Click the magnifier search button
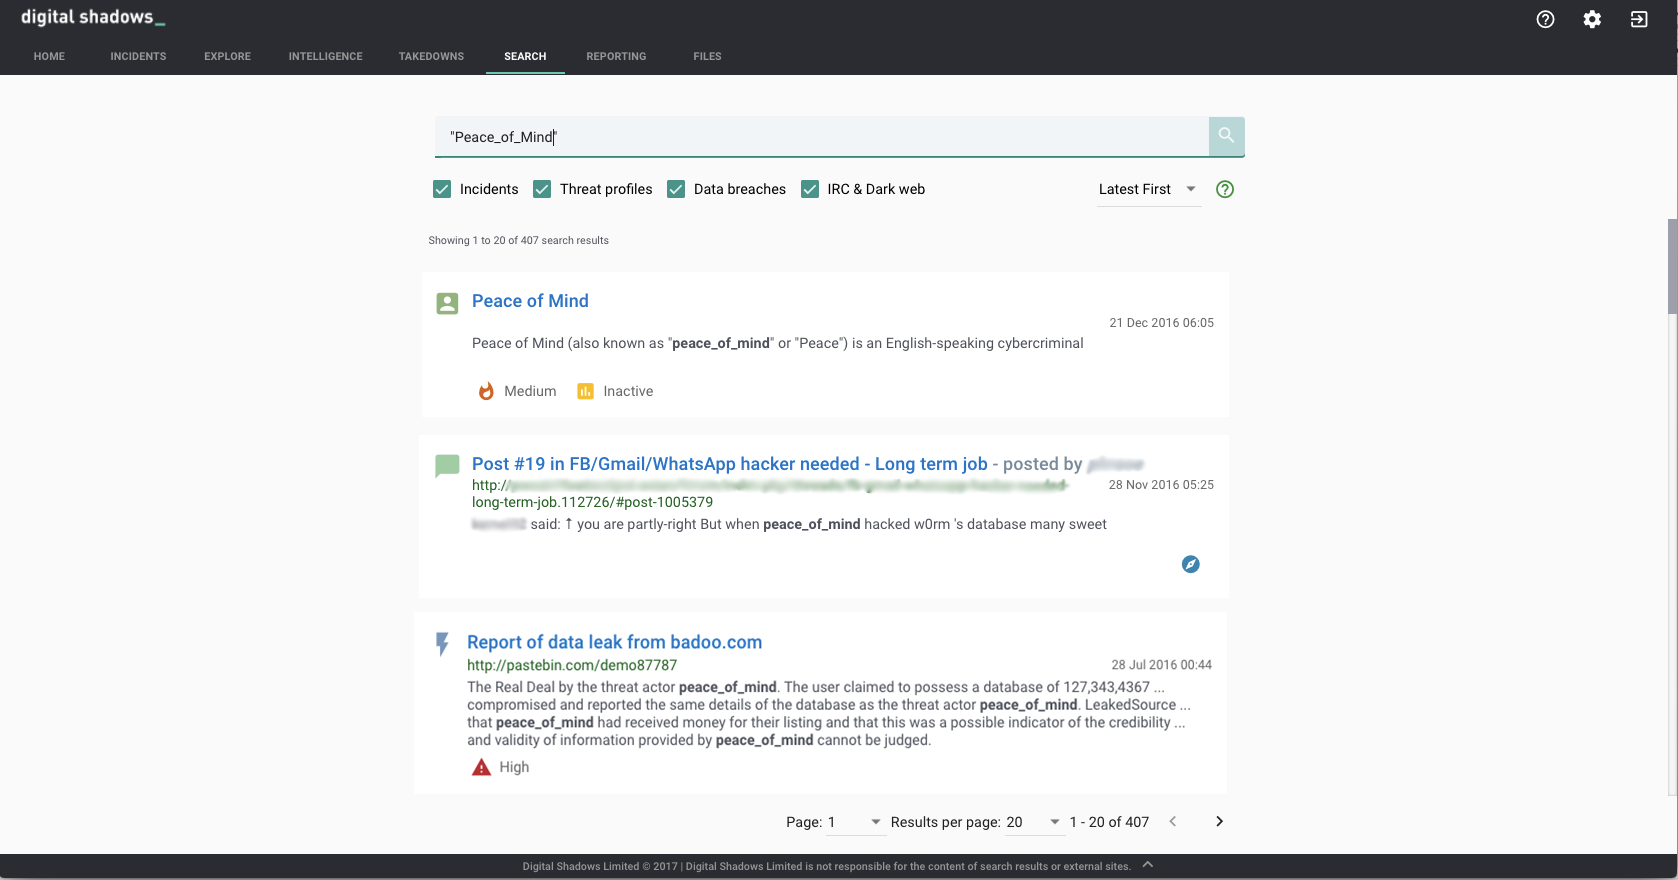 click(1226, 136)
